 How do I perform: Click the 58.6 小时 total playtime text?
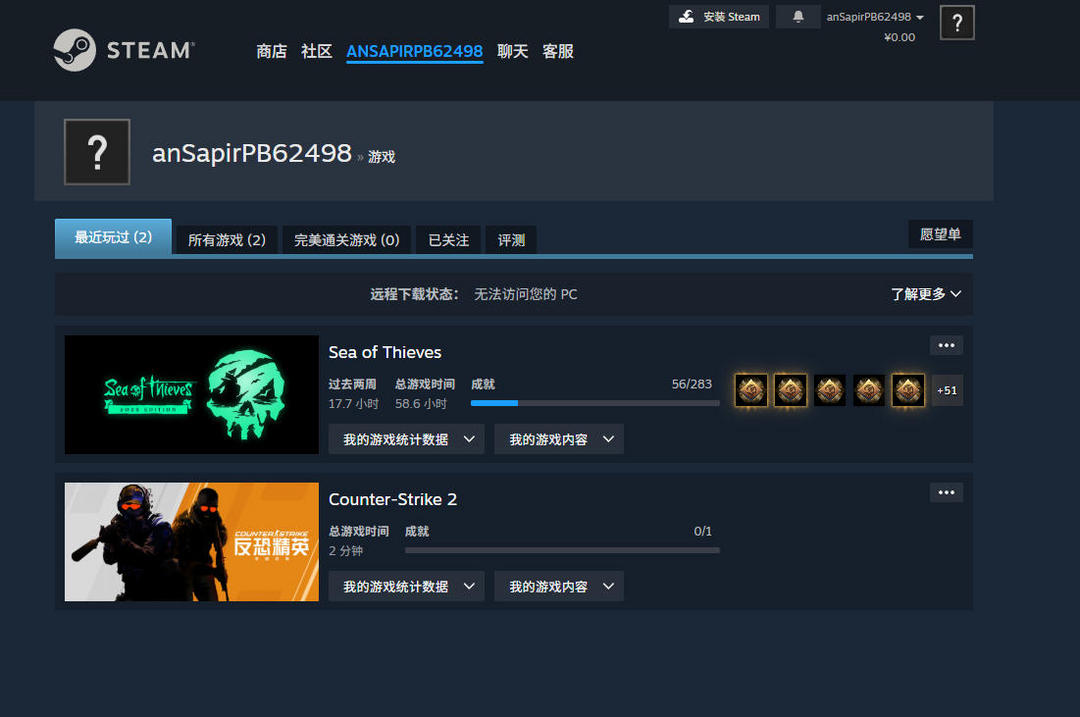(421, 404)
